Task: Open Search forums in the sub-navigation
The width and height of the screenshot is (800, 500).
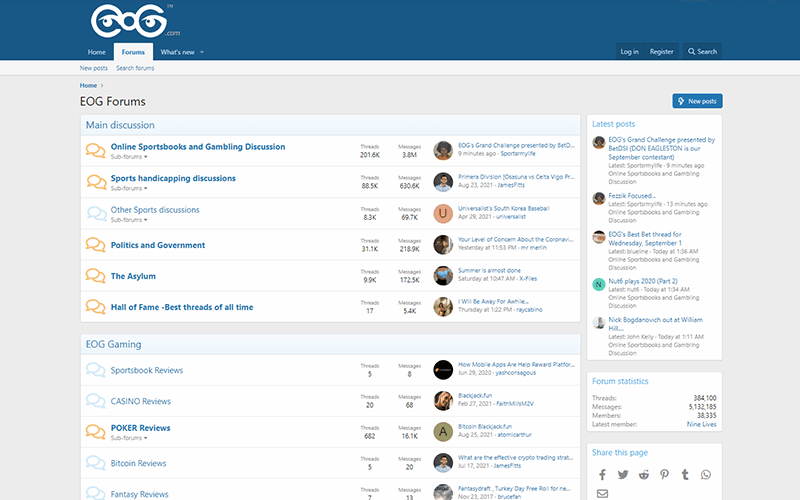Action: click(135, 68)
